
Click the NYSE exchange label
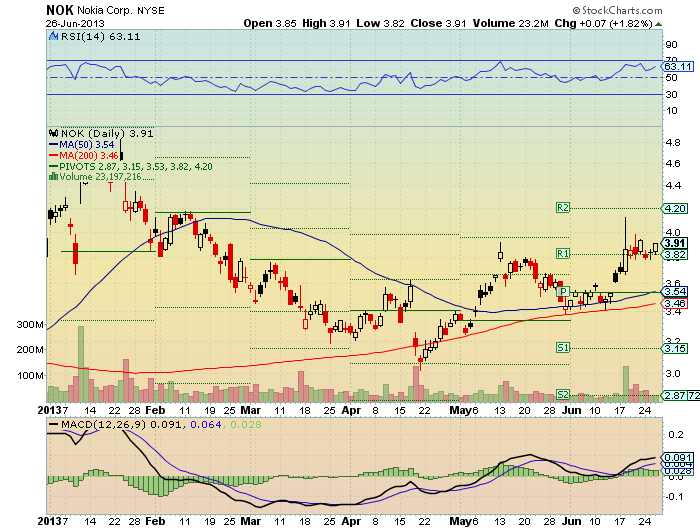point(150,10)
